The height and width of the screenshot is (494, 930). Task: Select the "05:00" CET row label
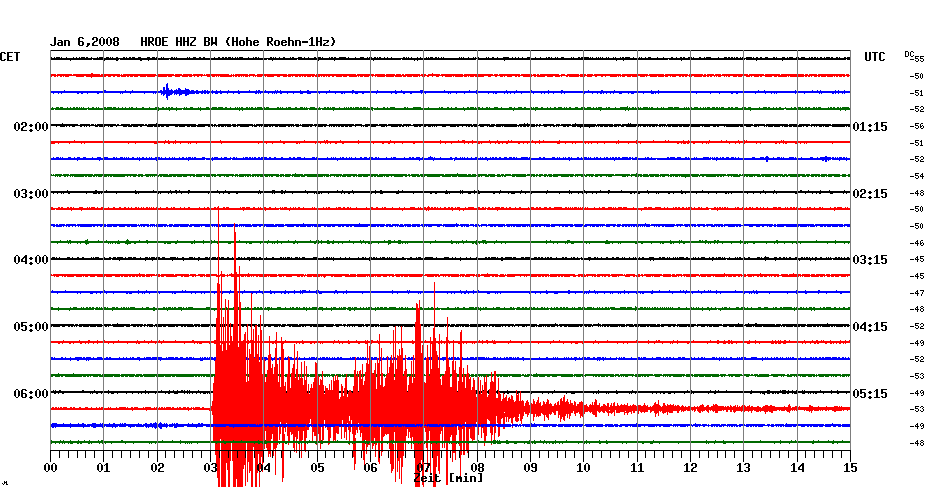31,327
